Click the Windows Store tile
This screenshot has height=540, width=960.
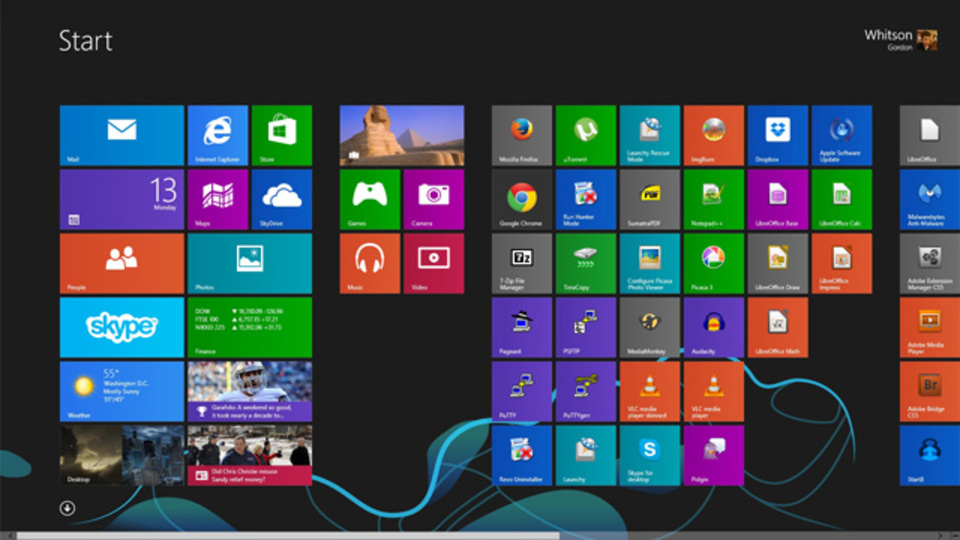pos(281,135)
